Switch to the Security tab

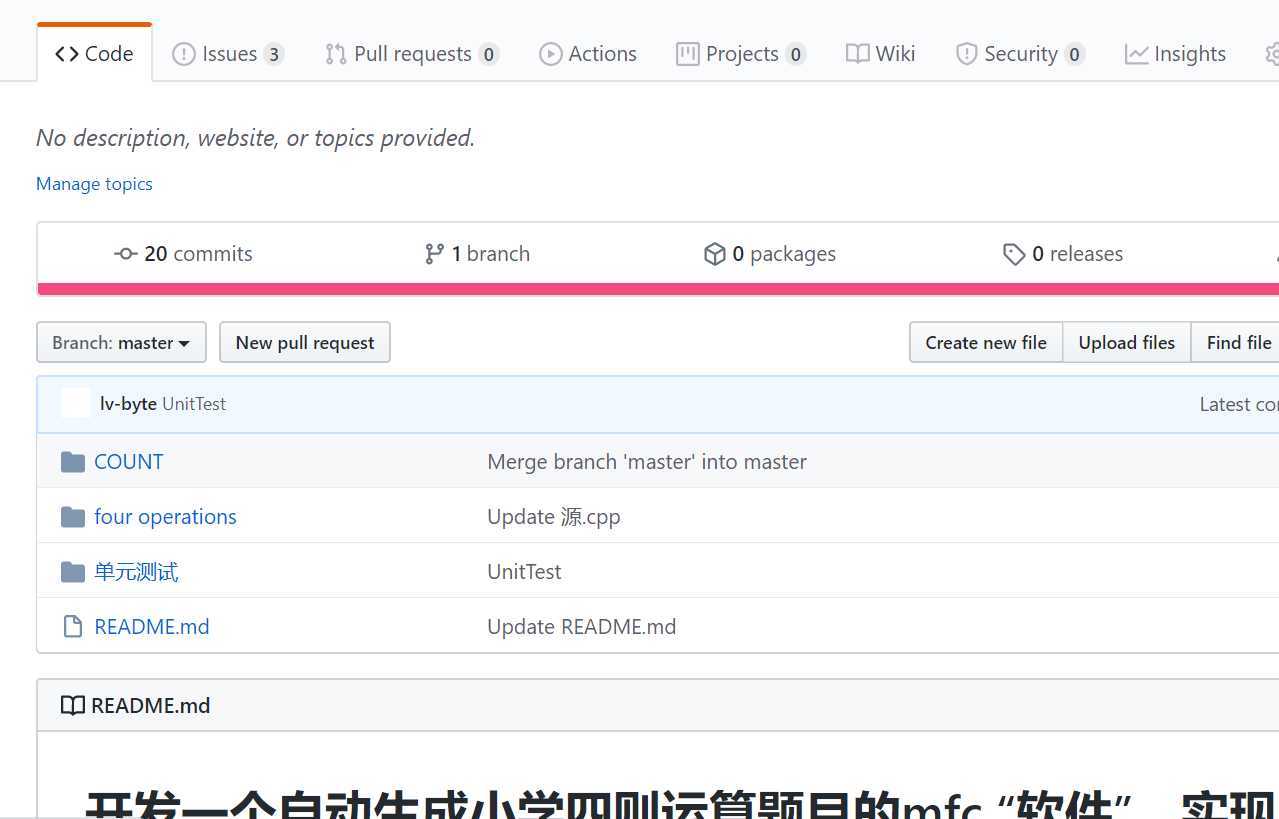click(1020, 54)
